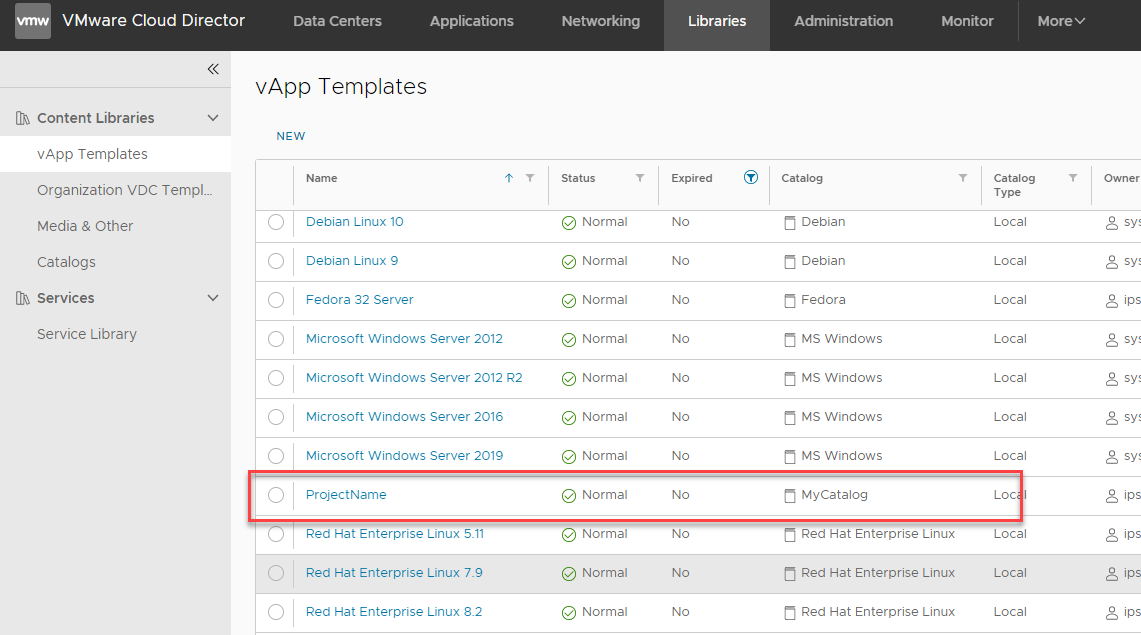Click the Normal status checkmark for Windows Server 2016
1141x635 pixels.
point(569,418)
